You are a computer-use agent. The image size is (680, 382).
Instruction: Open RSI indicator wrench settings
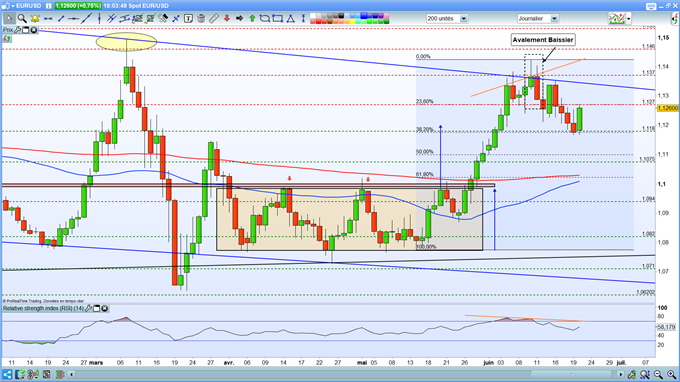pyautogui.click(x=88, y=308)
